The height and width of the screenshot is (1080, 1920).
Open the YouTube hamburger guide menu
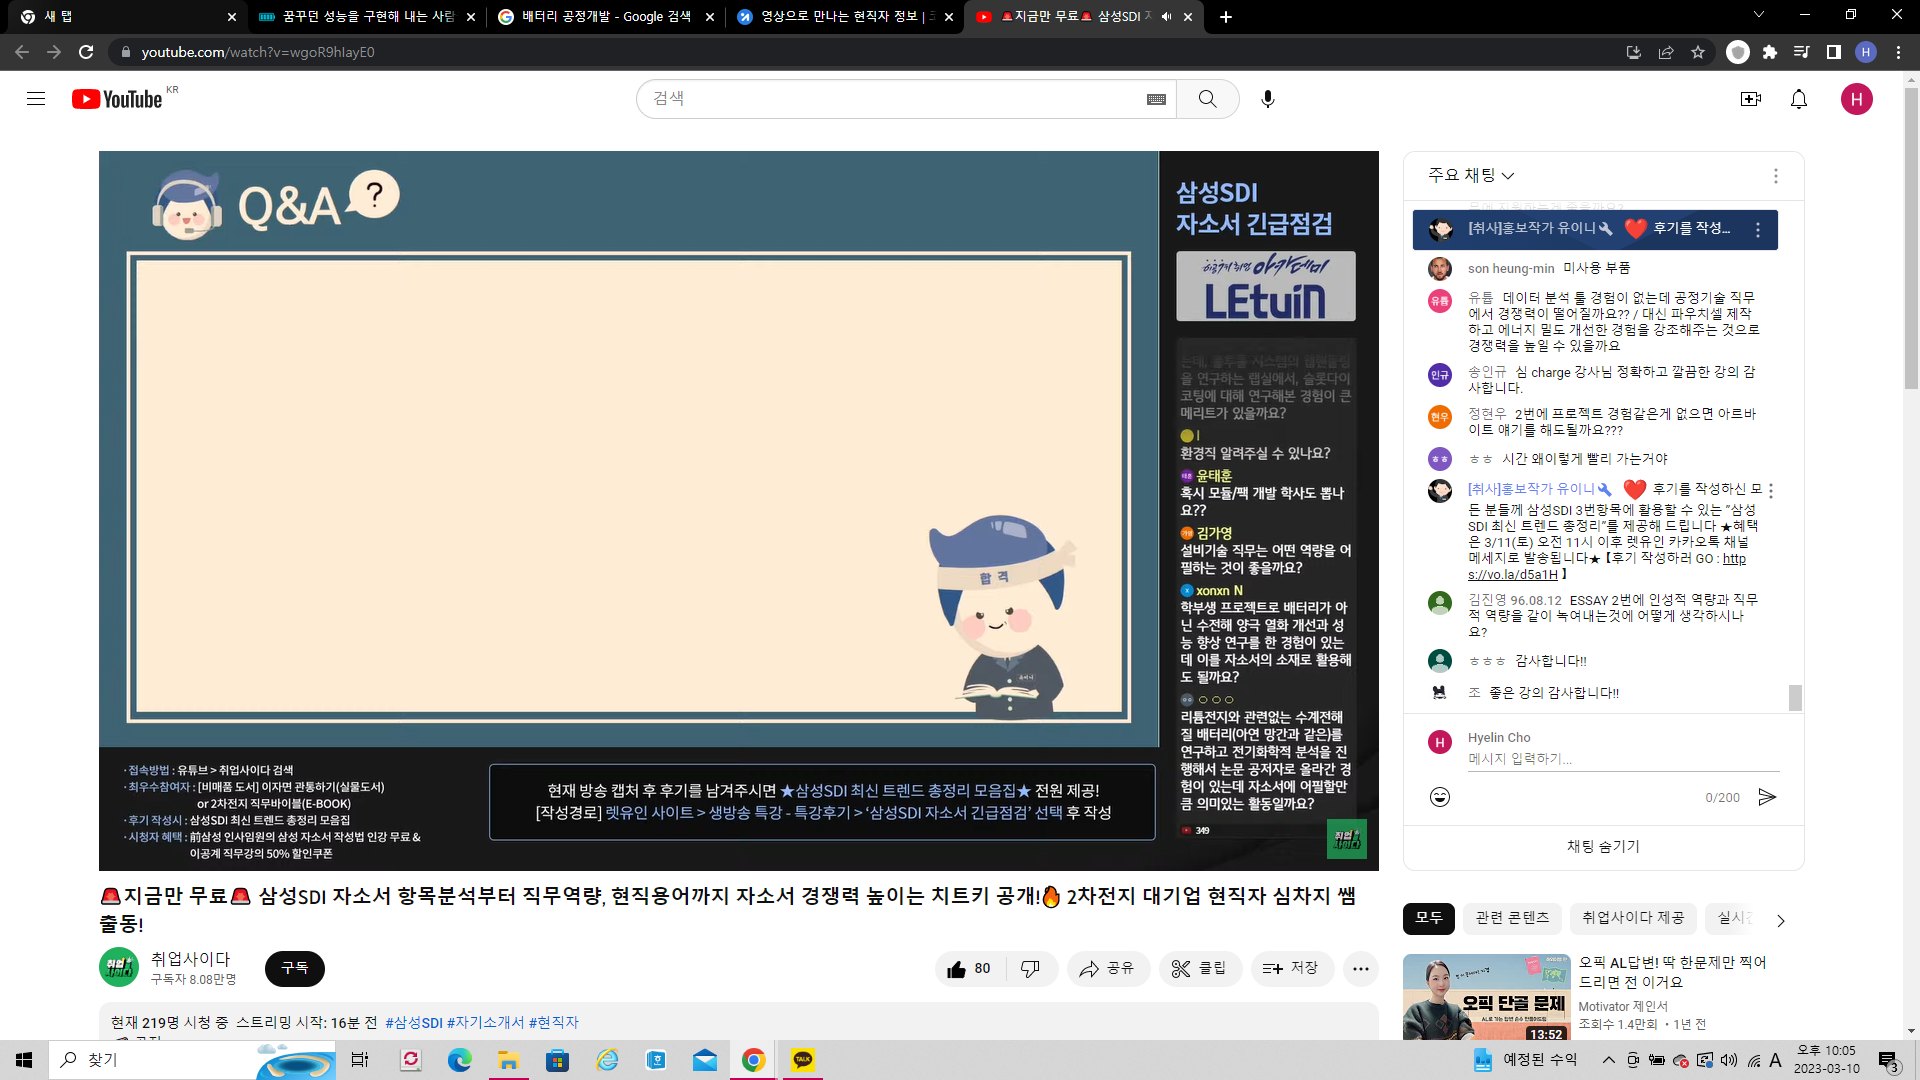tap(36, 99)
